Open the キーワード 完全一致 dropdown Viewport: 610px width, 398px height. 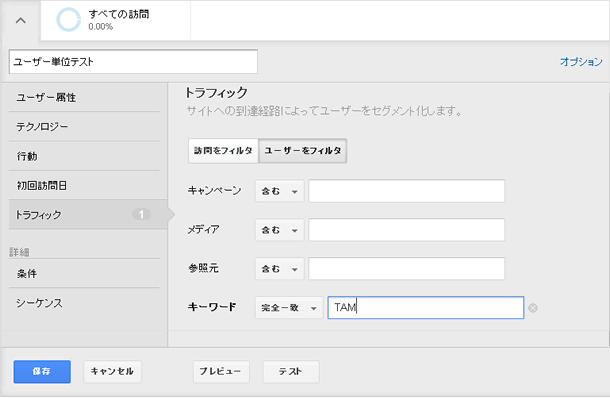click(289, 308)
